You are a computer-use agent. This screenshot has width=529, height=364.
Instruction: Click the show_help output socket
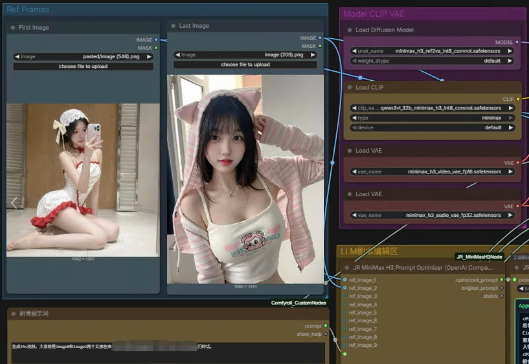tap(325, 334)
